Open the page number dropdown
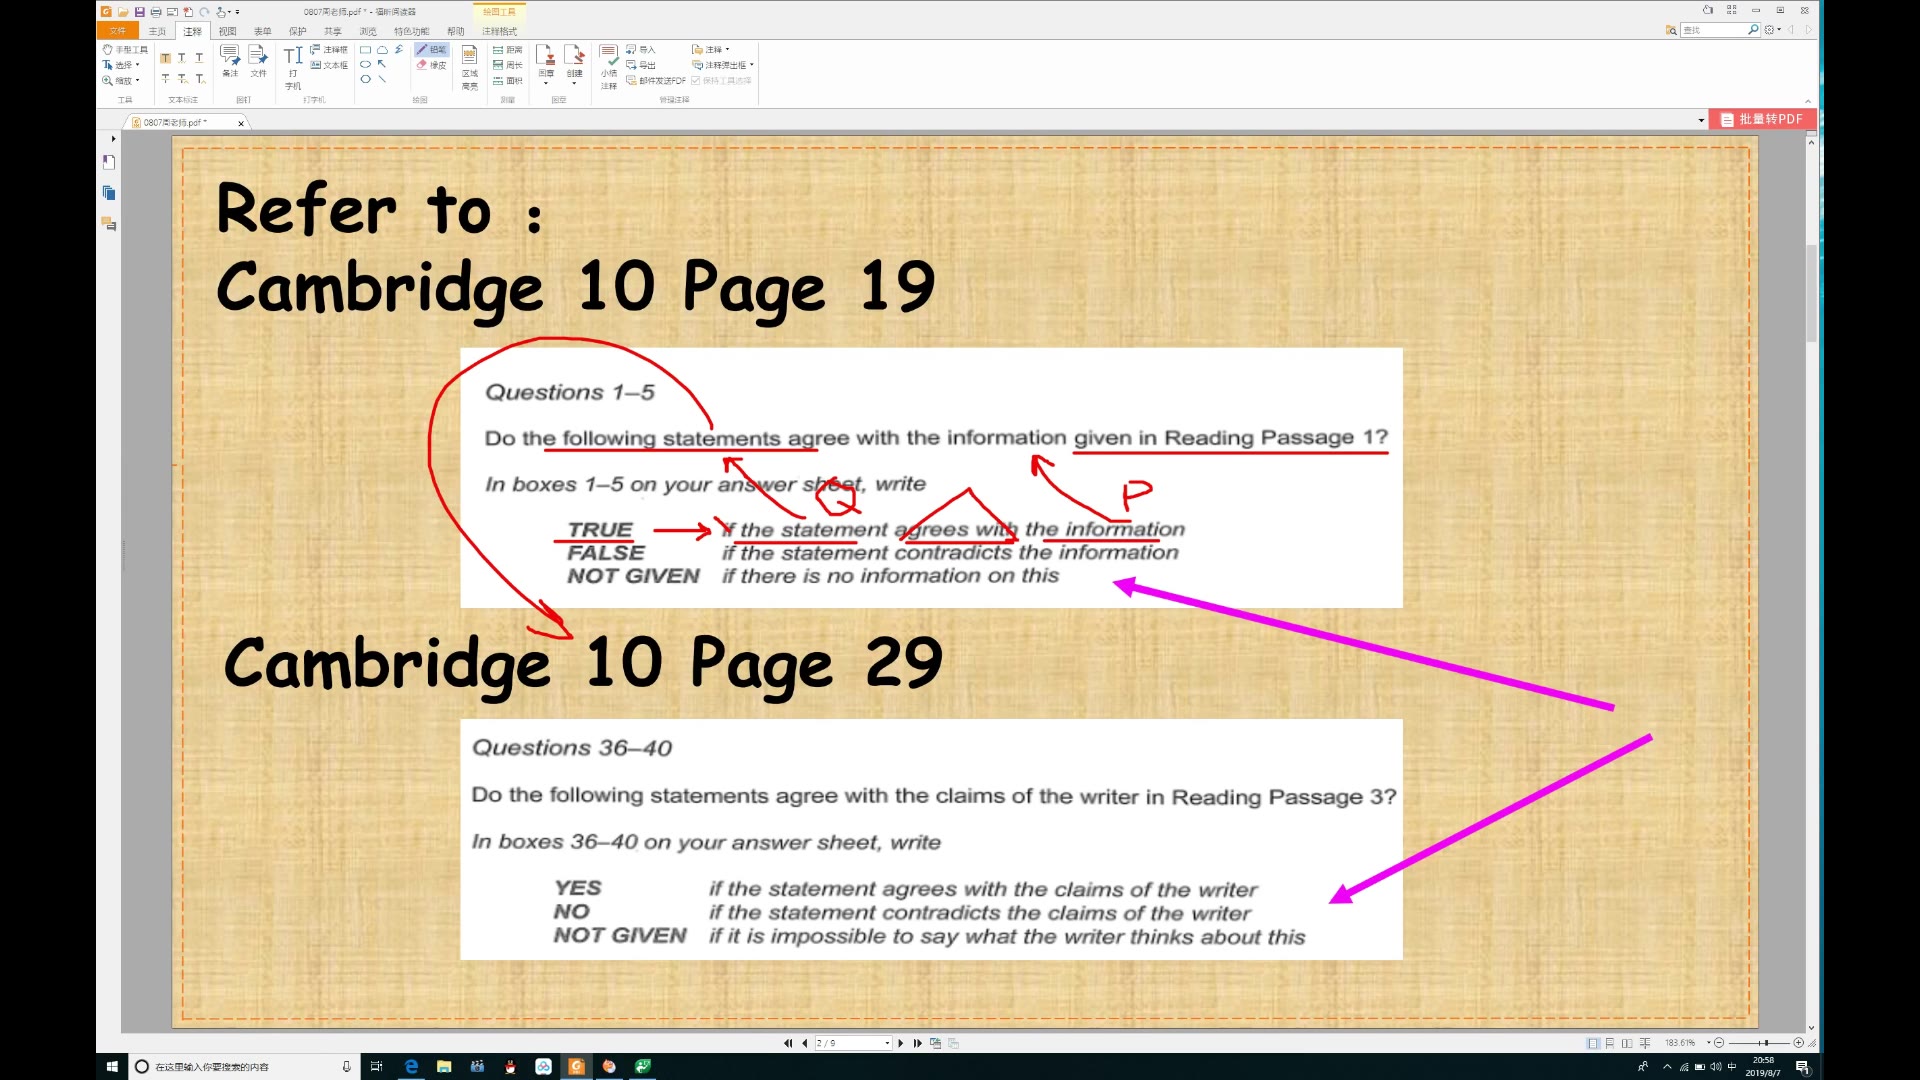This screenshot has height=1080, width=1920. 887,1043
